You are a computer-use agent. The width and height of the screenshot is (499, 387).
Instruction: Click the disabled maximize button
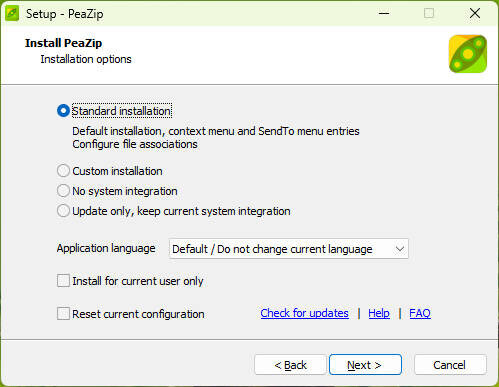coord(429,14)
